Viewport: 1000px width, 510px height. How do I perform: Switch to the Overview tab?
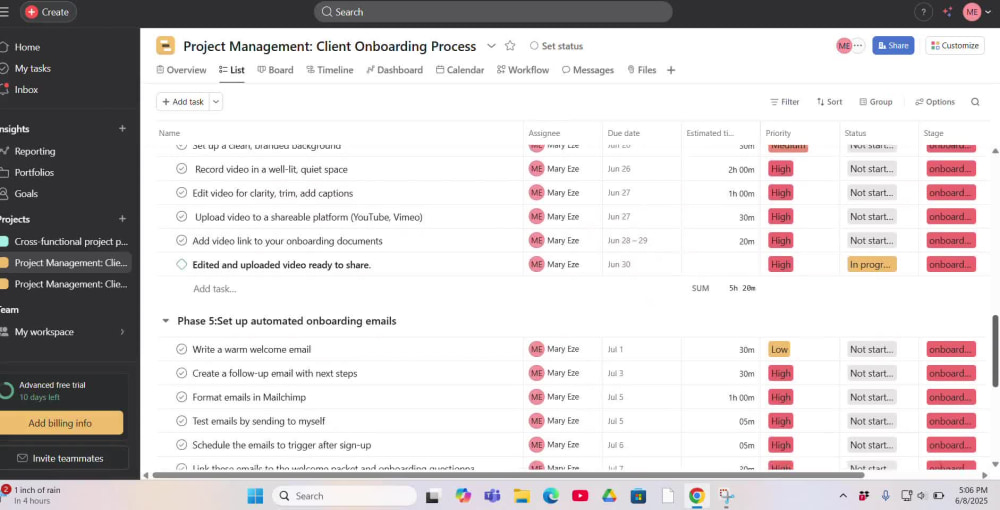click(x=181, y=70)
